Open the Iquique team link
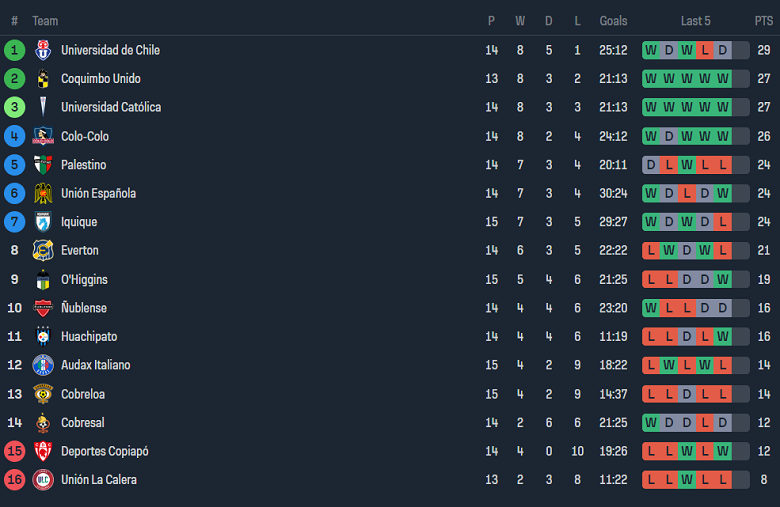This screenshot has width=780, height=507. click(x=81, y=222)
